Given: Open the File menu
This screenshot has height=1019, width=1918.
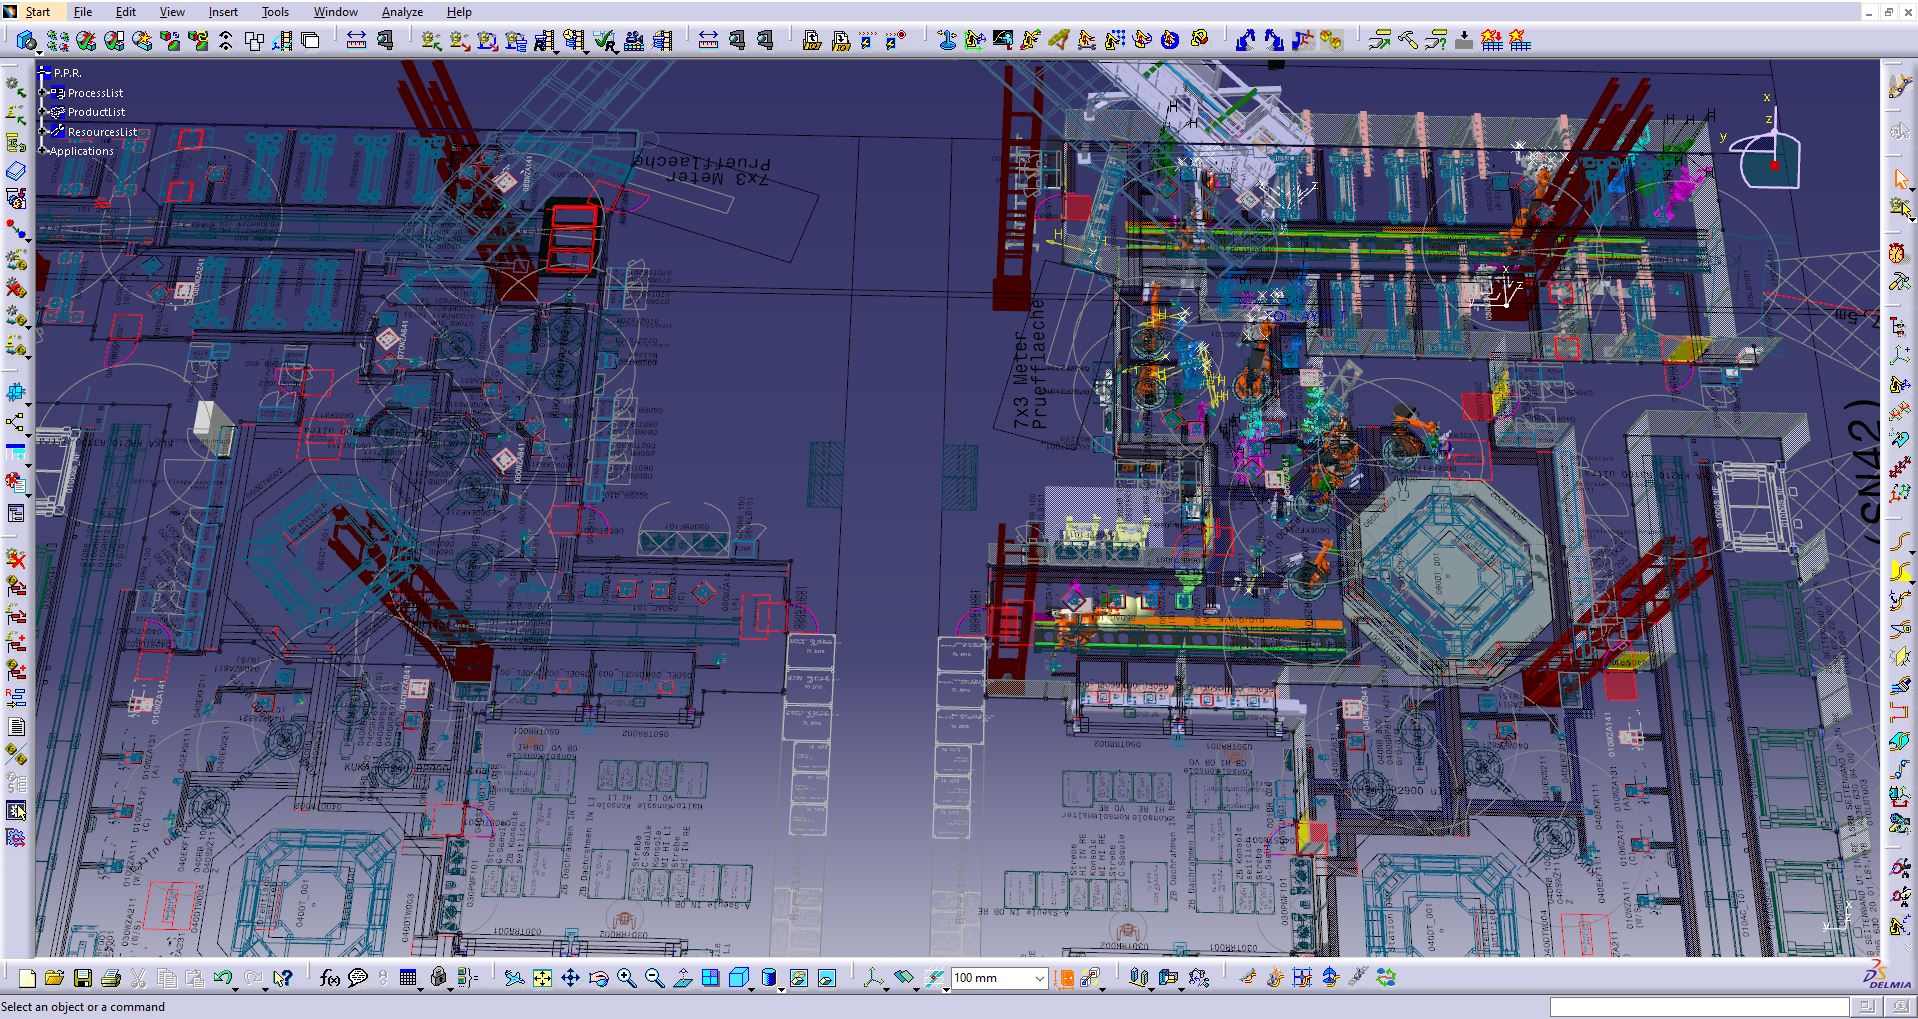Looking at the screenshot, I should [x=83, y=12].
